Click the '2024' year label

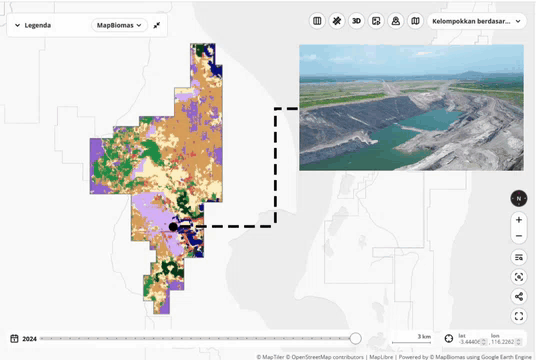[x=29, y=339]
